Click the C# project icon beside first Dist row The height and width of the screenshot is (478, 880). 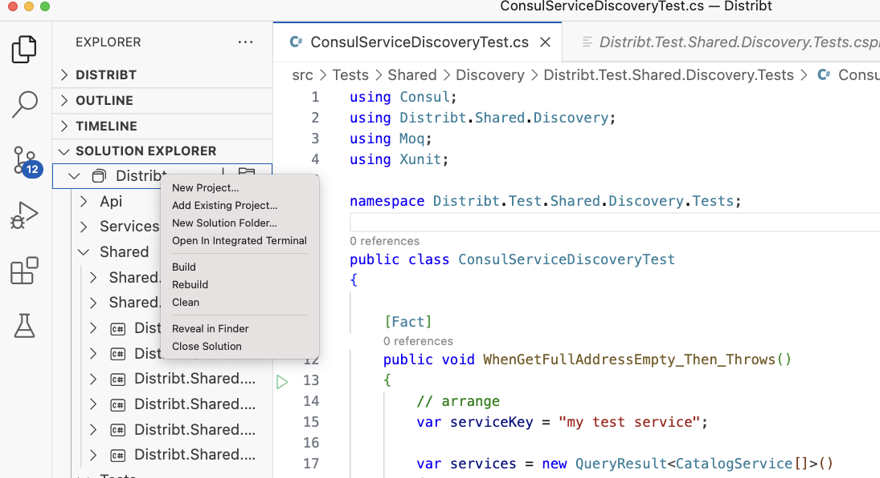pos(118,329)
